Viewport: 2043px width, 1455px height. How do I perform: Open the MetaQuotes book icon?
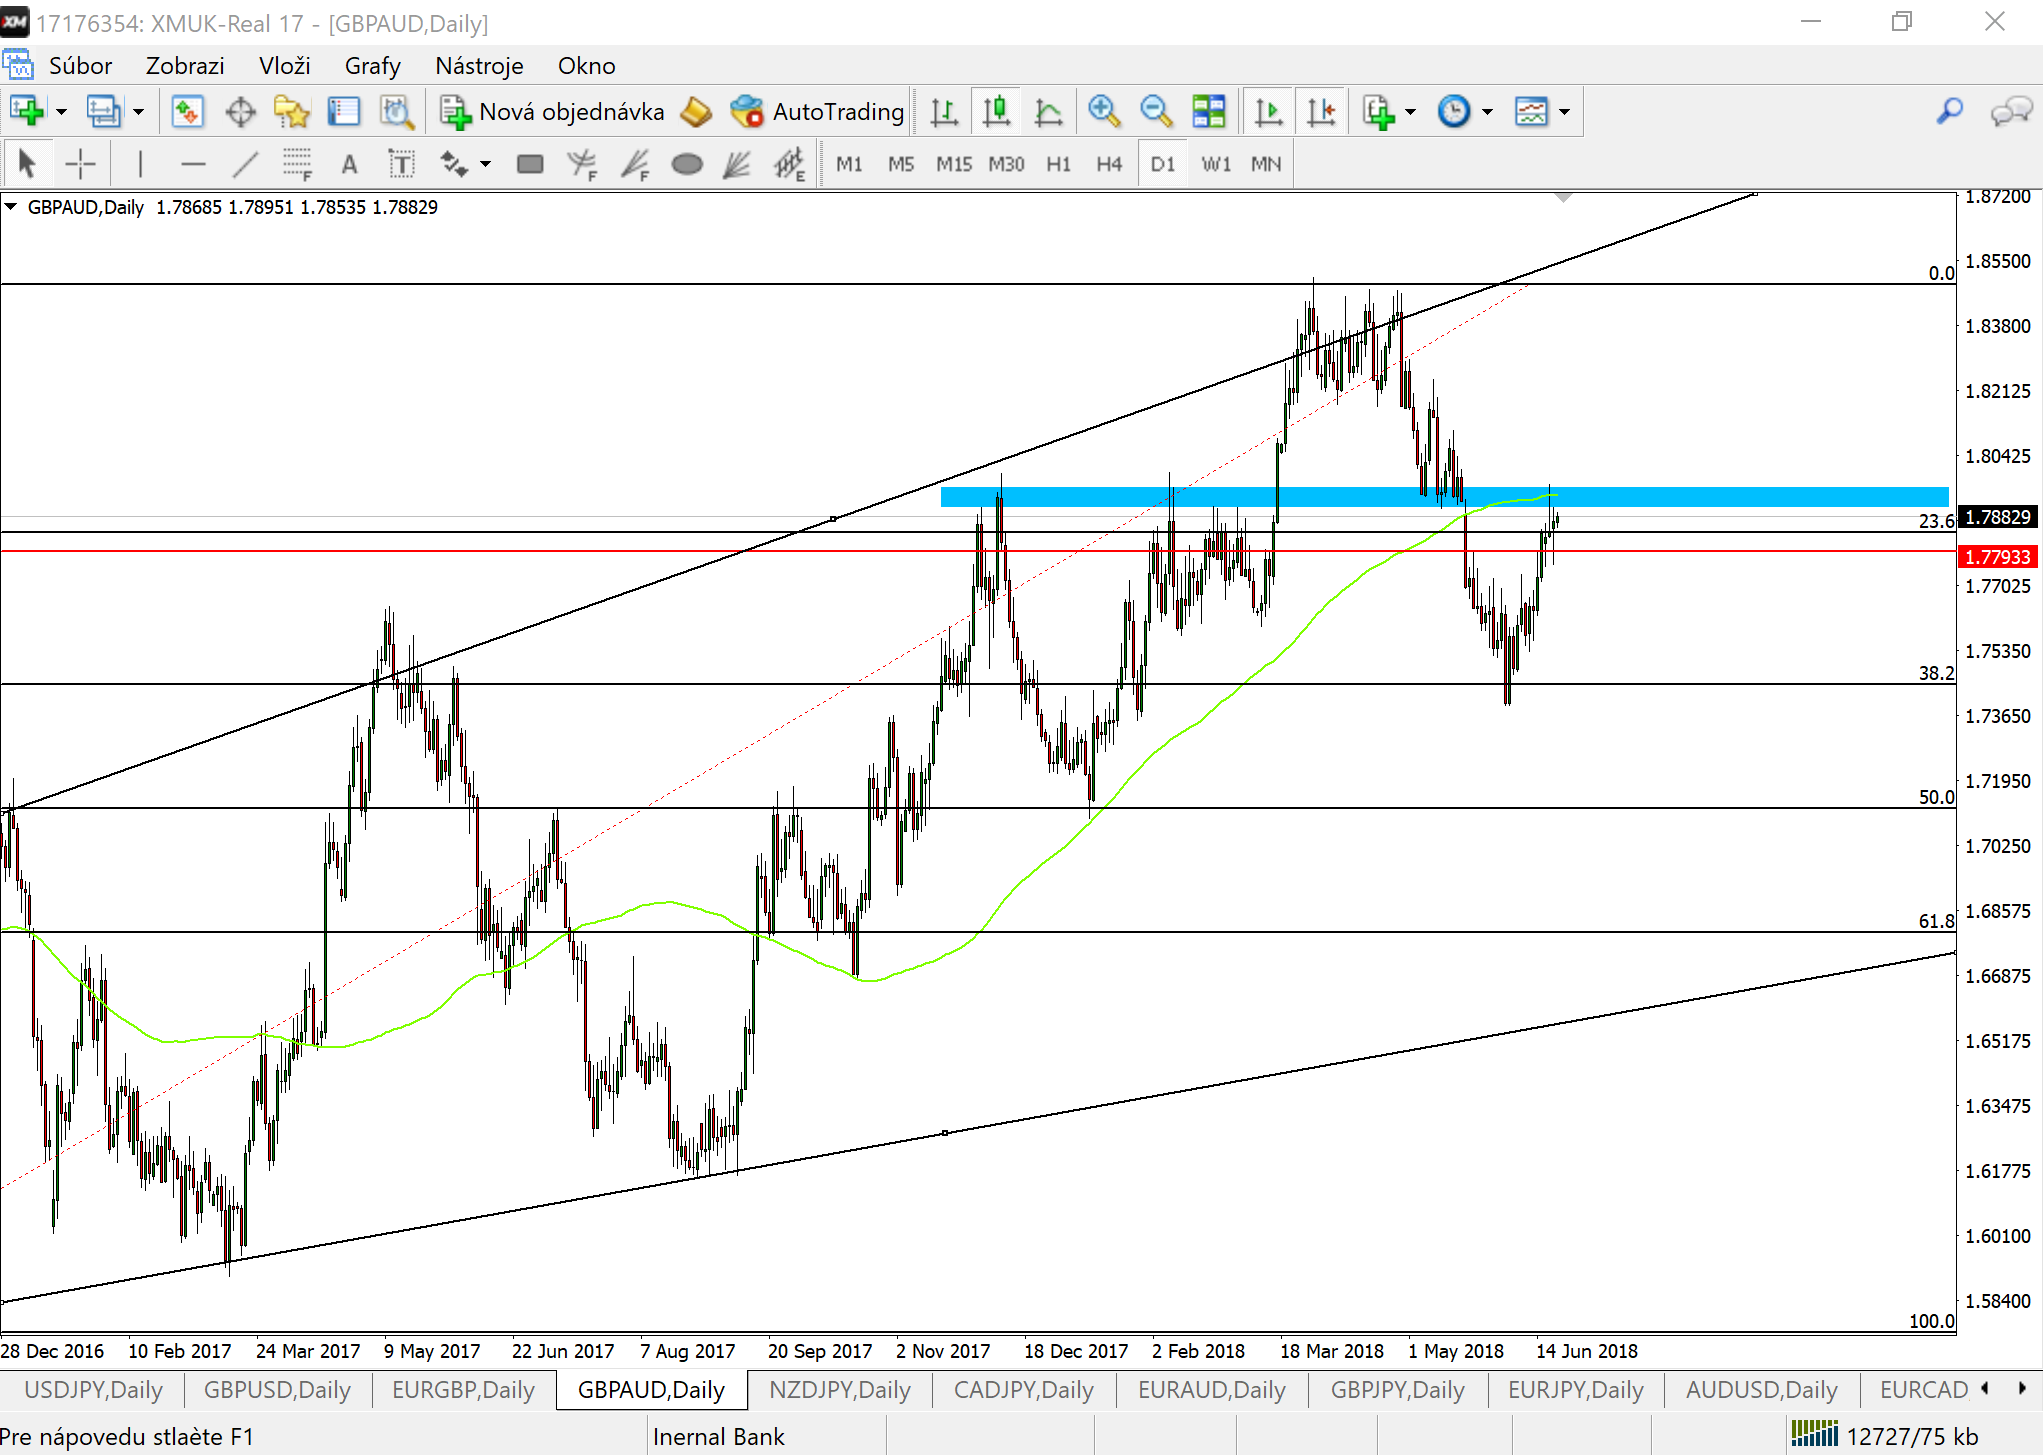[x=696, y=111]
